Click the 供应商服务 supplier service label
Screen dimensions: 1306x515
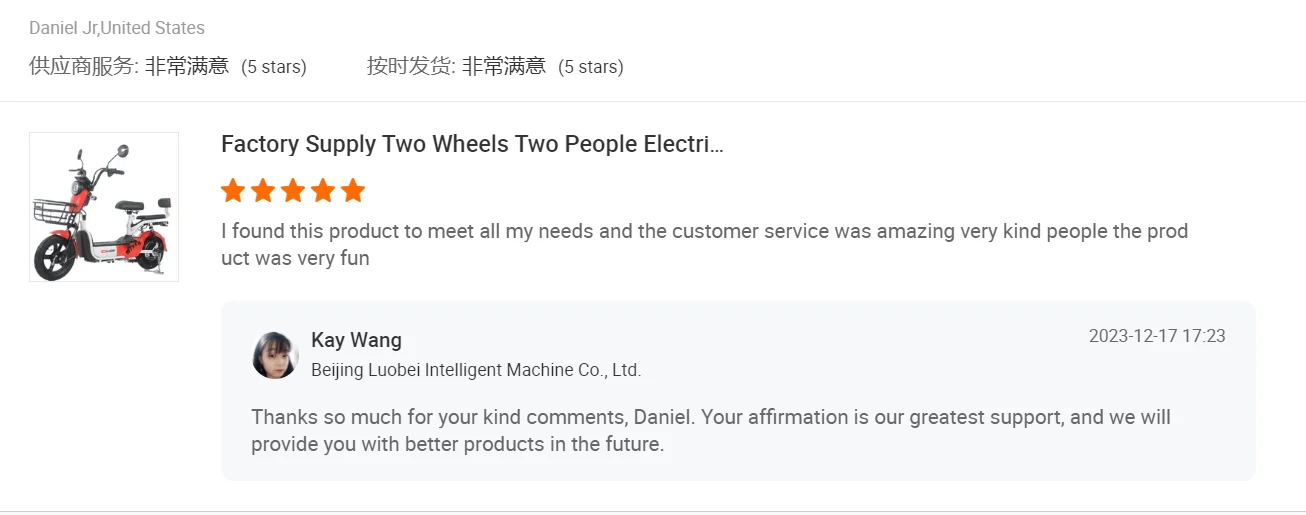[83, 67]
